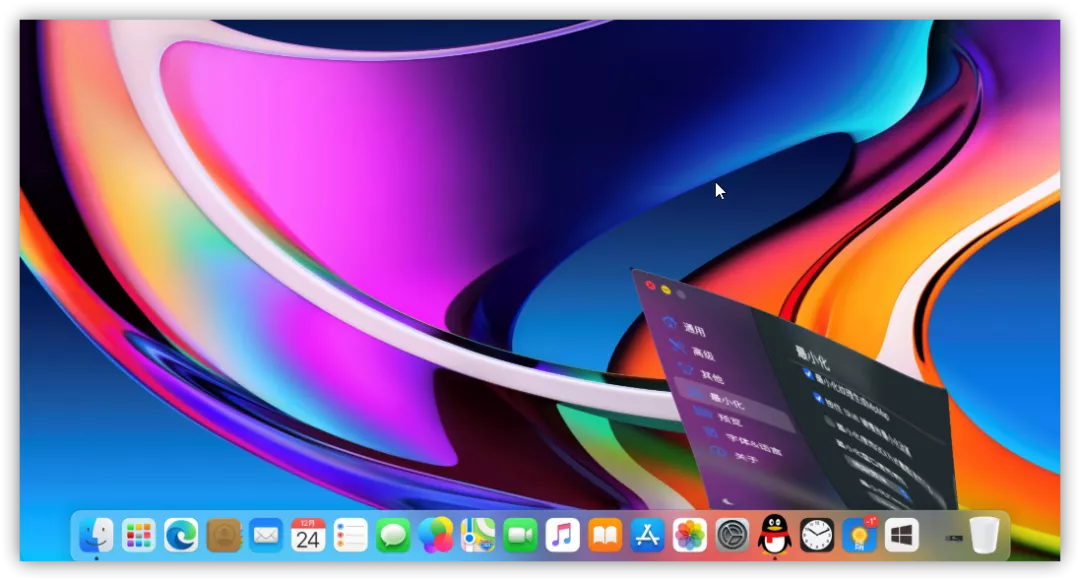This screenshot has height=581, width=1080.
Task: Toggle second checked checkbox under 最小化
Action: point(818,398)
